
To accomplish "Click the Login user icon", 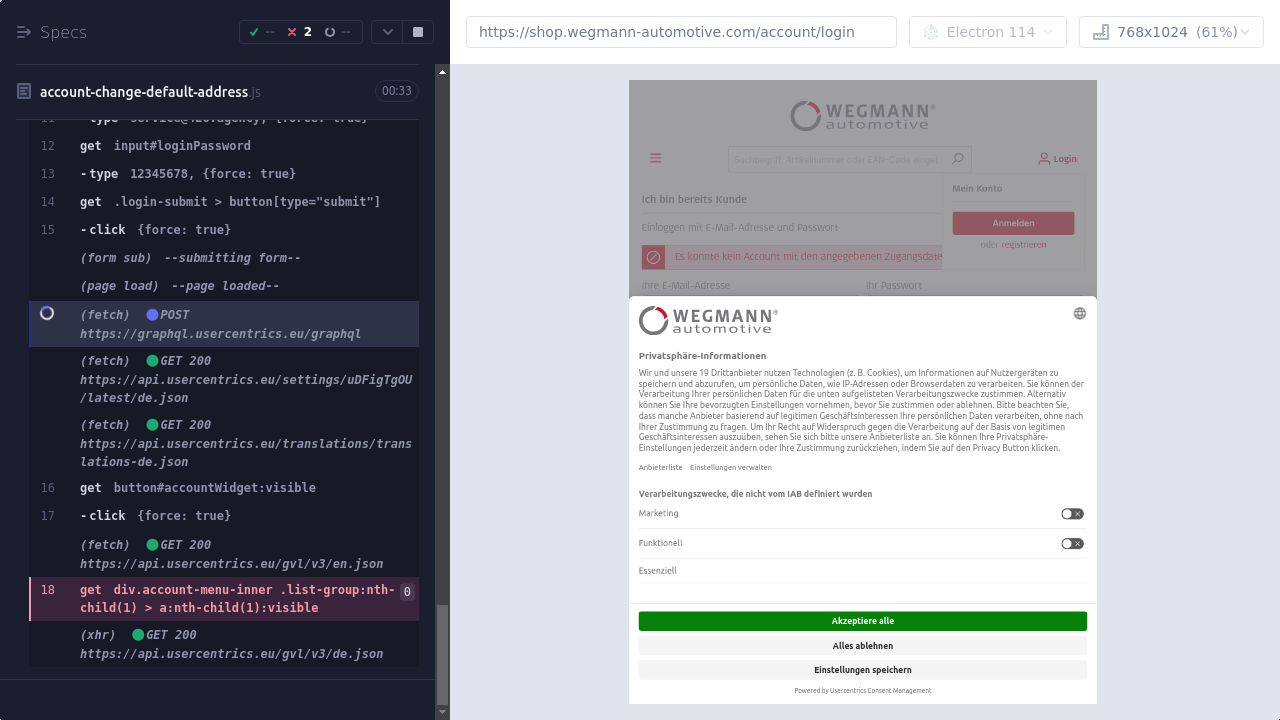I will pyautogui.click(x=1044, y=158).
